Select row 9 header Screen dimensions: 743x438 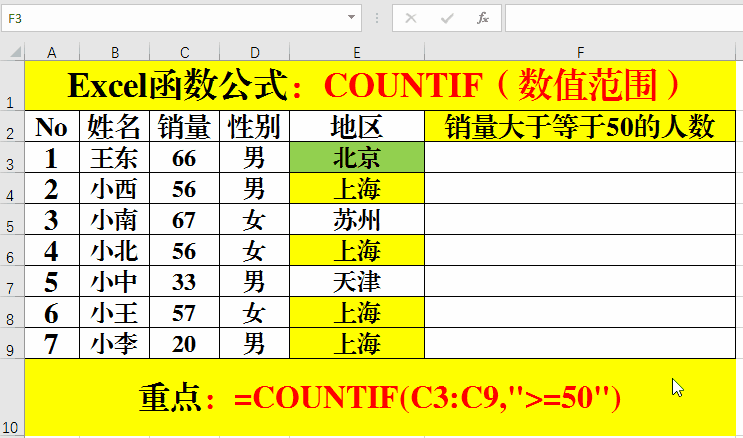click(12, 343)
